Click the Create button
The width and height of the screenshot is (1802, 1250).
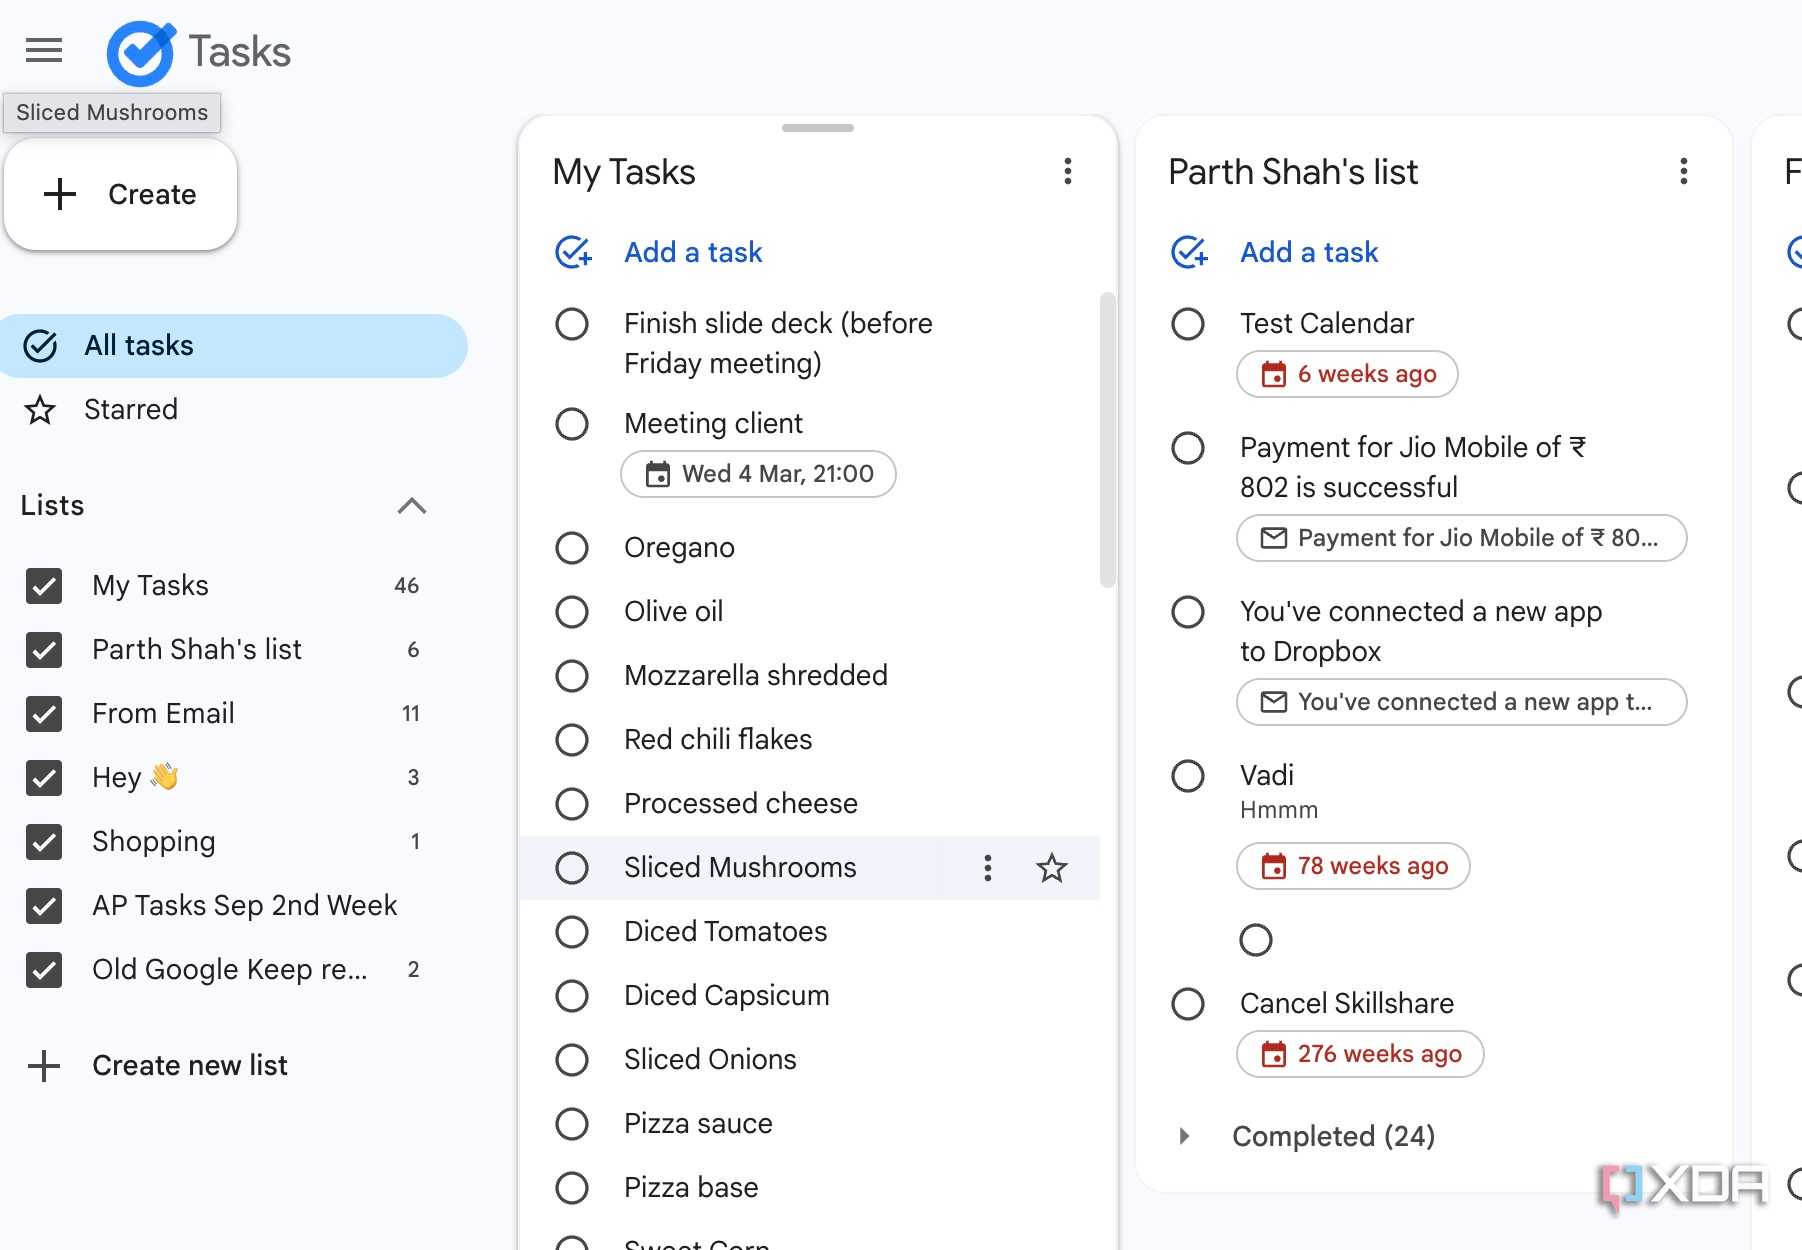point(121,194)
